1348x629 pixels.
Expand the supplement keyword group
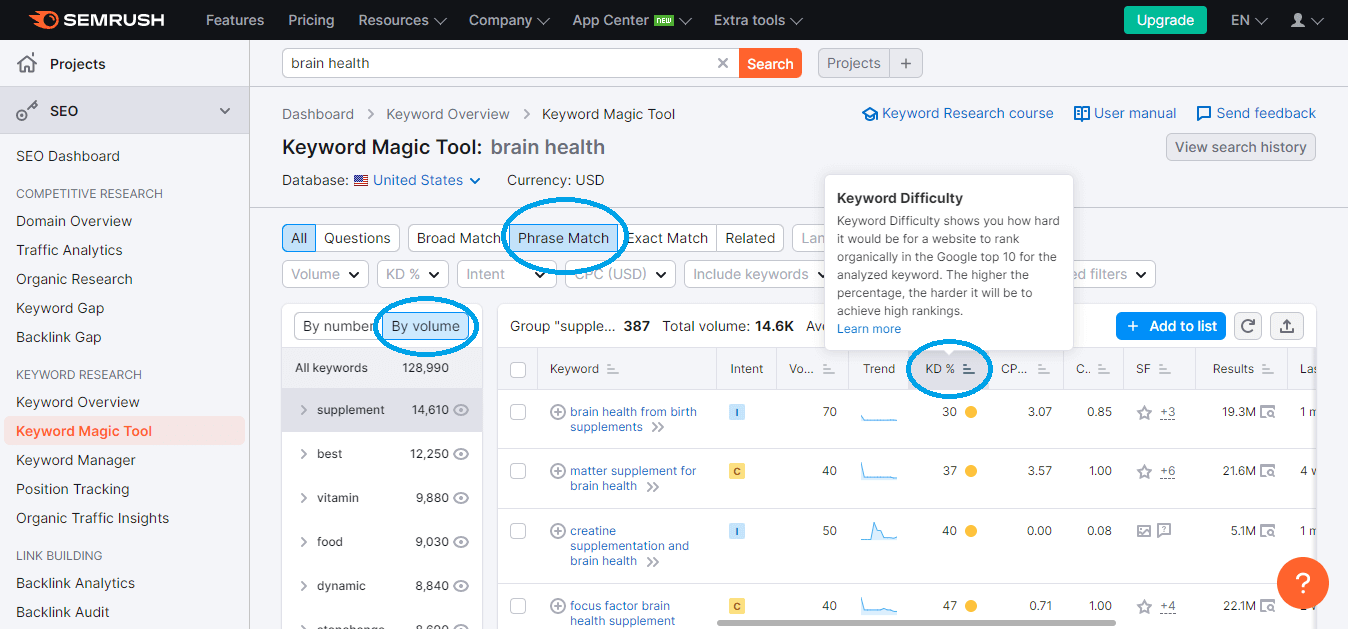pyautogui.click(x=304, y=410)
